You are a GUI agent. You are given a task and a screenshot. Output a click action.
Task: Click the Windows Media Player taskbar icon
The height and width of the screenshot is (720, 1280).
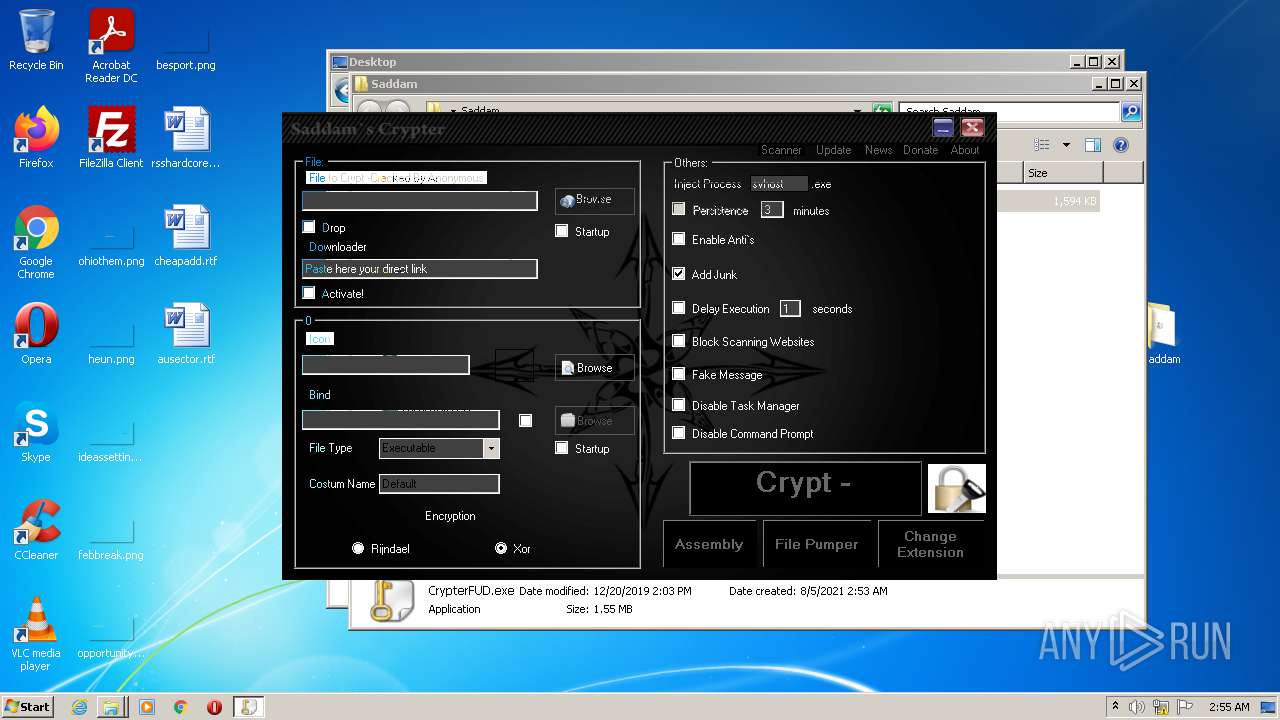pos(147,707)
